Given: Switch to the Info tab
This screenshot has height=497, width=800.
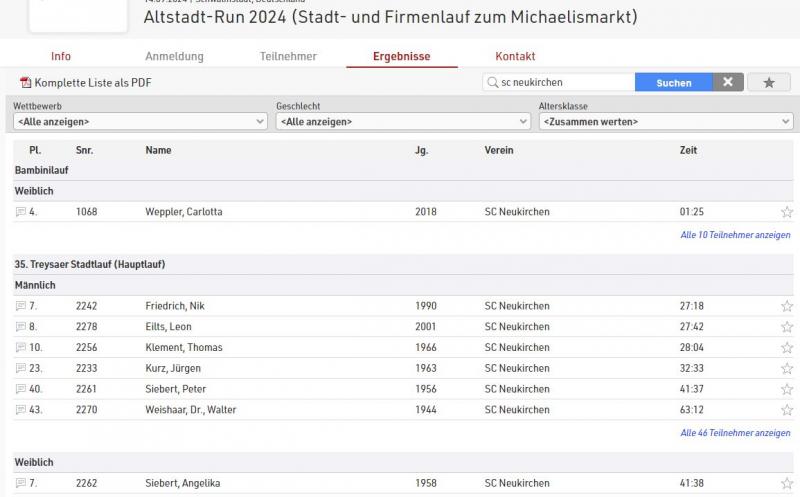Looking at the screenshot, I should (61, 56).
